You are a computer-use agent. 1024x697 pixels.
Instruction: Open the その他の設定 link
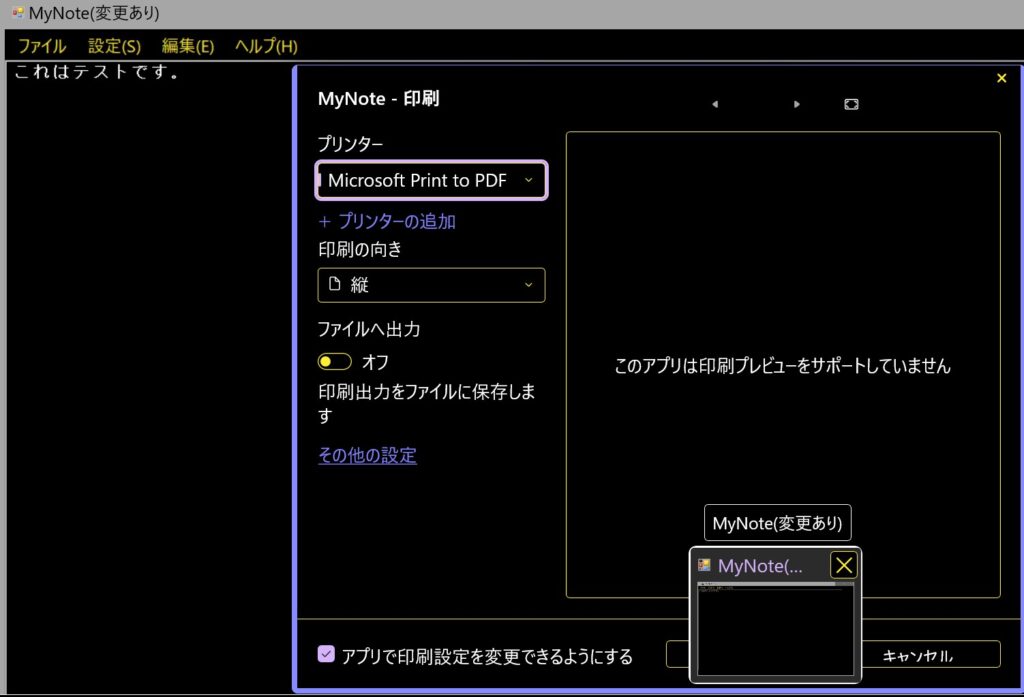click(x=367, y=455)
